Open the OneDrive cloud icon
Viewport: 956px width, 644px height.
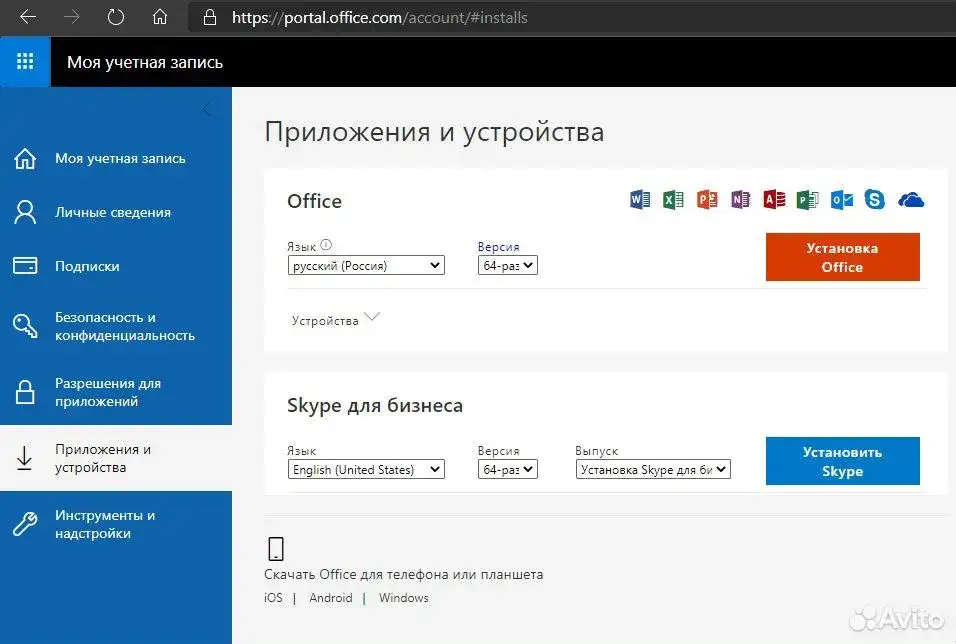(908, 199)
